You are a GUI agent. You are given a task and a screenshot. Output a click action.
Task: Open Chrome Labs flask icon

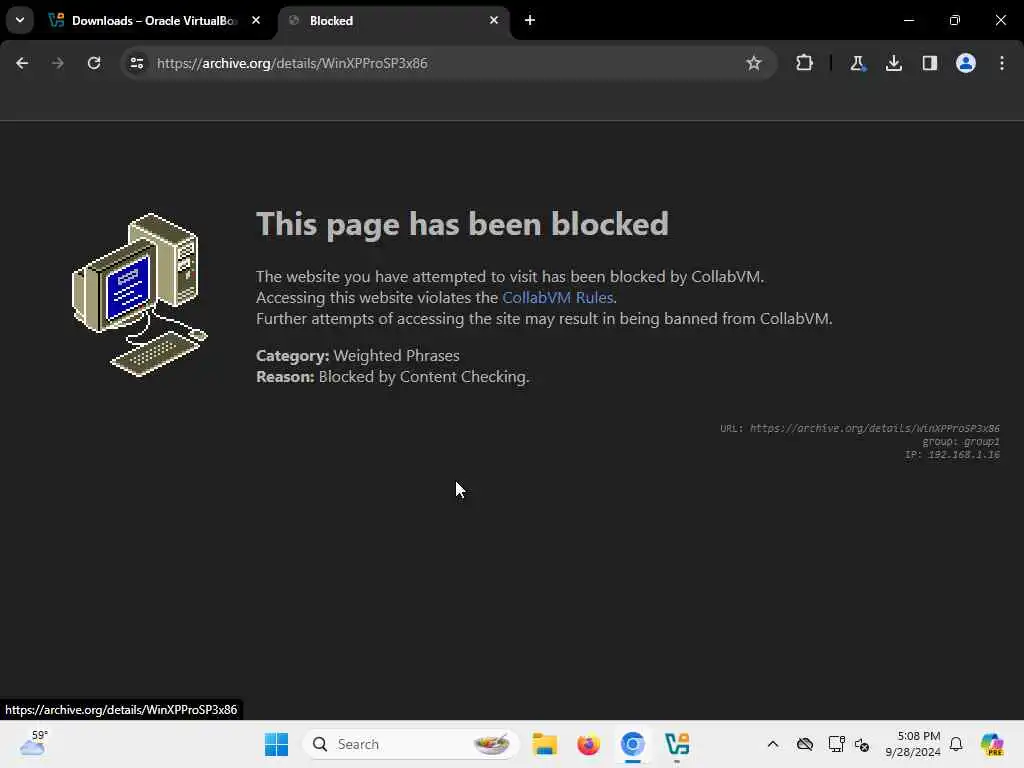[x=857, y=63]
